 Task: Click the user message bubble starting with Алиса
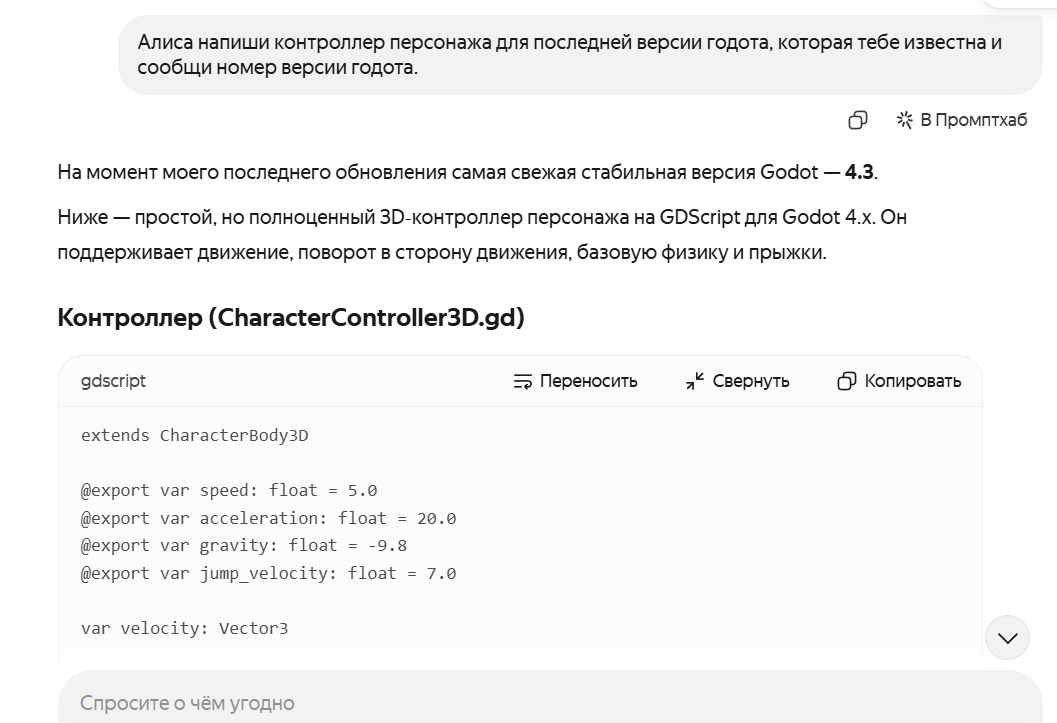pos(580,55)
